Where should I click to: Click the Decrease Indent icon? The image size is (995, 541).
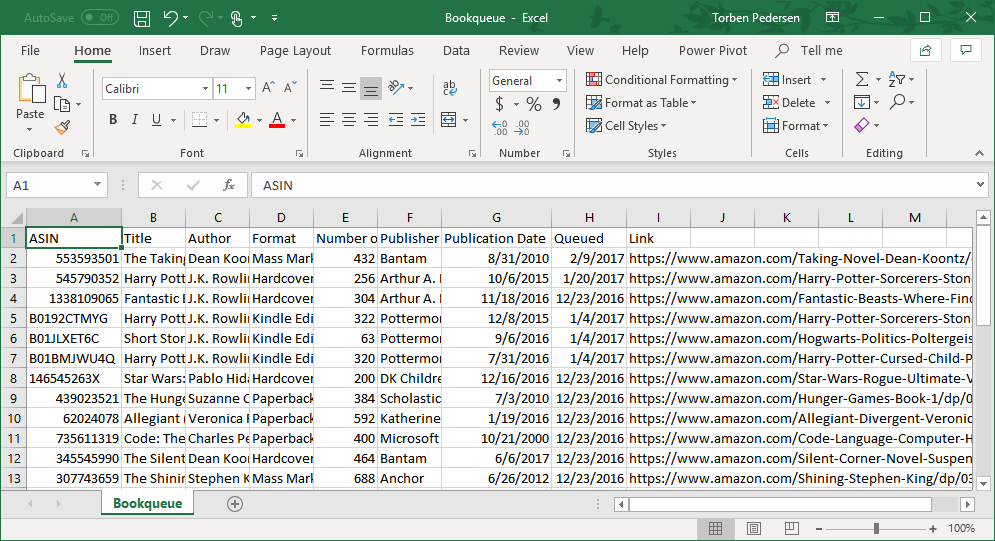396,119
